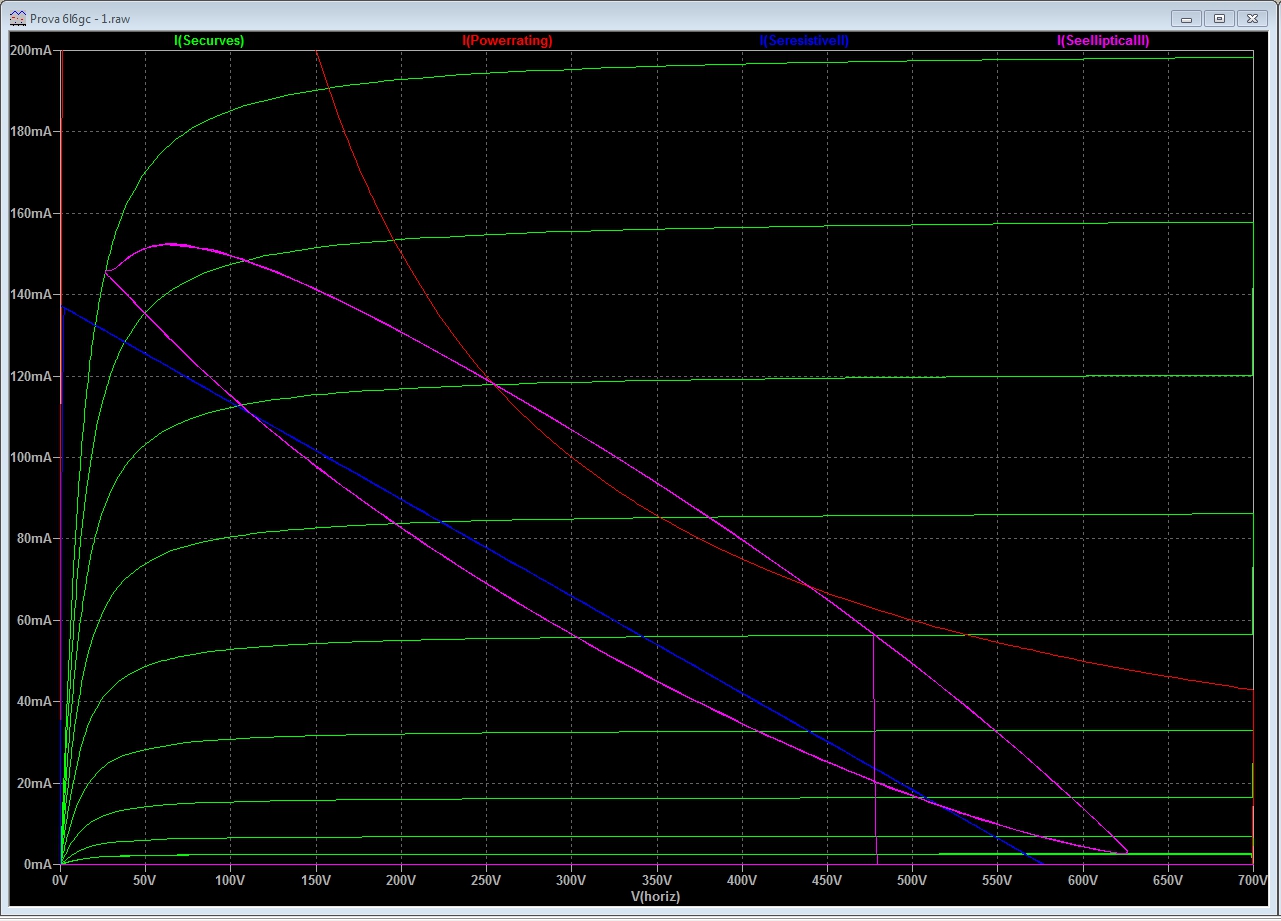Minimize the Prova 6l6gc waveform window

click(x=1186, y=18)
